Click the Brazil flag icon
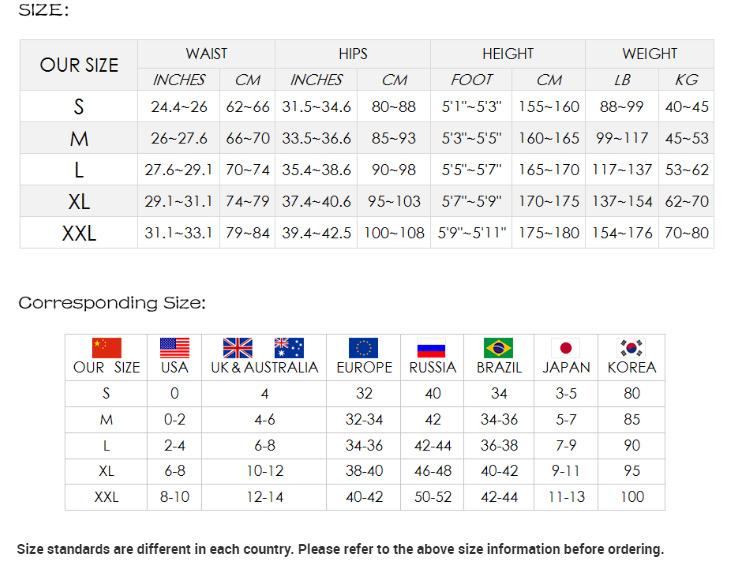Image resolution: width=733 pixels, height=572 pixels. [498, 347]
